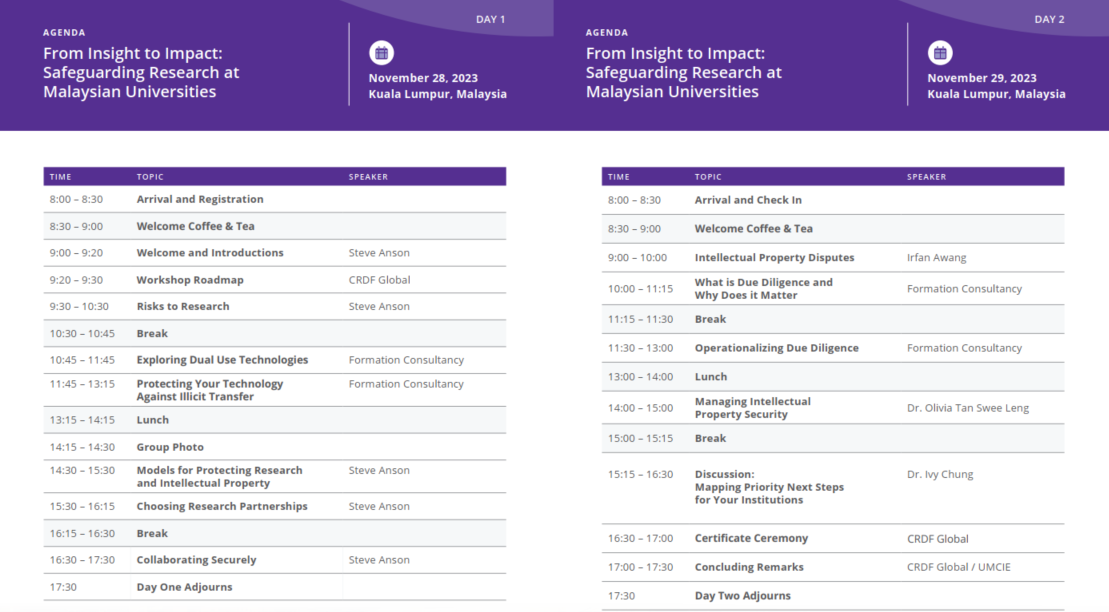This screenshot has height=612, width=1109.
Task: Select Day 1 'Arrival and Registration' topic
Action: tap(200, 199)
